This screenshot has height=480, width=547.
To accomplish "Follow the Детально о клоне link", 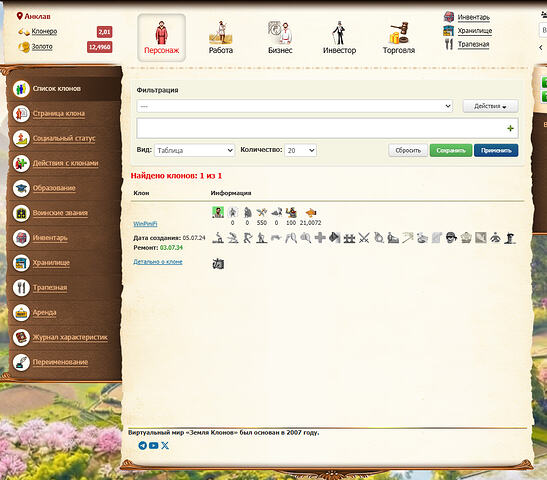I will [158, 262].
